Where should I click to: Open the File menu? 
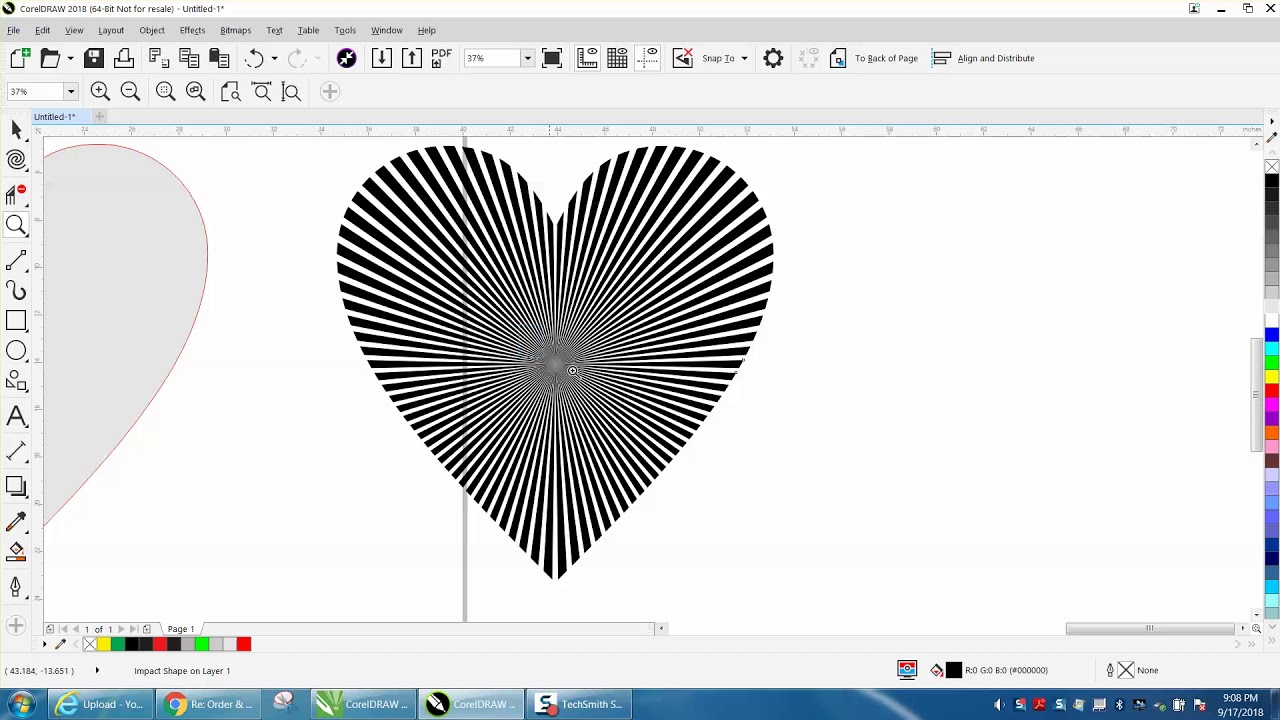14,30
